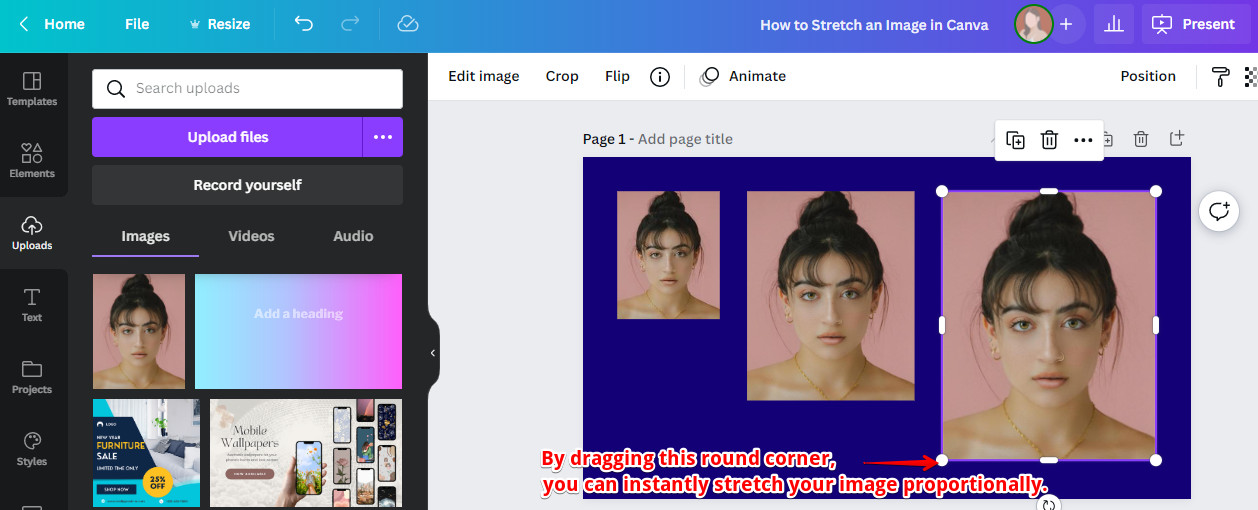1258x510 pixels.
Task: Click the Record yourself button
Action: click(247, 185)
